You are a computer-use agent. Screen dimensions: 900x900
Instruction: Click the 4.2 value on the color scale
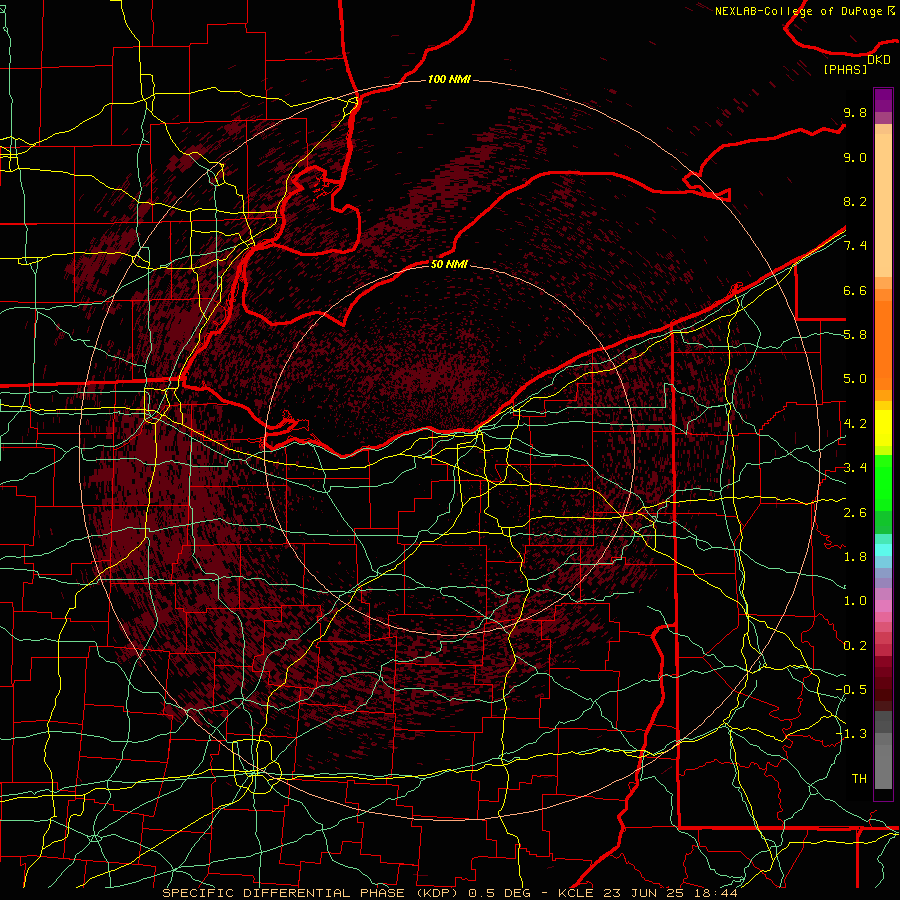pos(855,424)
